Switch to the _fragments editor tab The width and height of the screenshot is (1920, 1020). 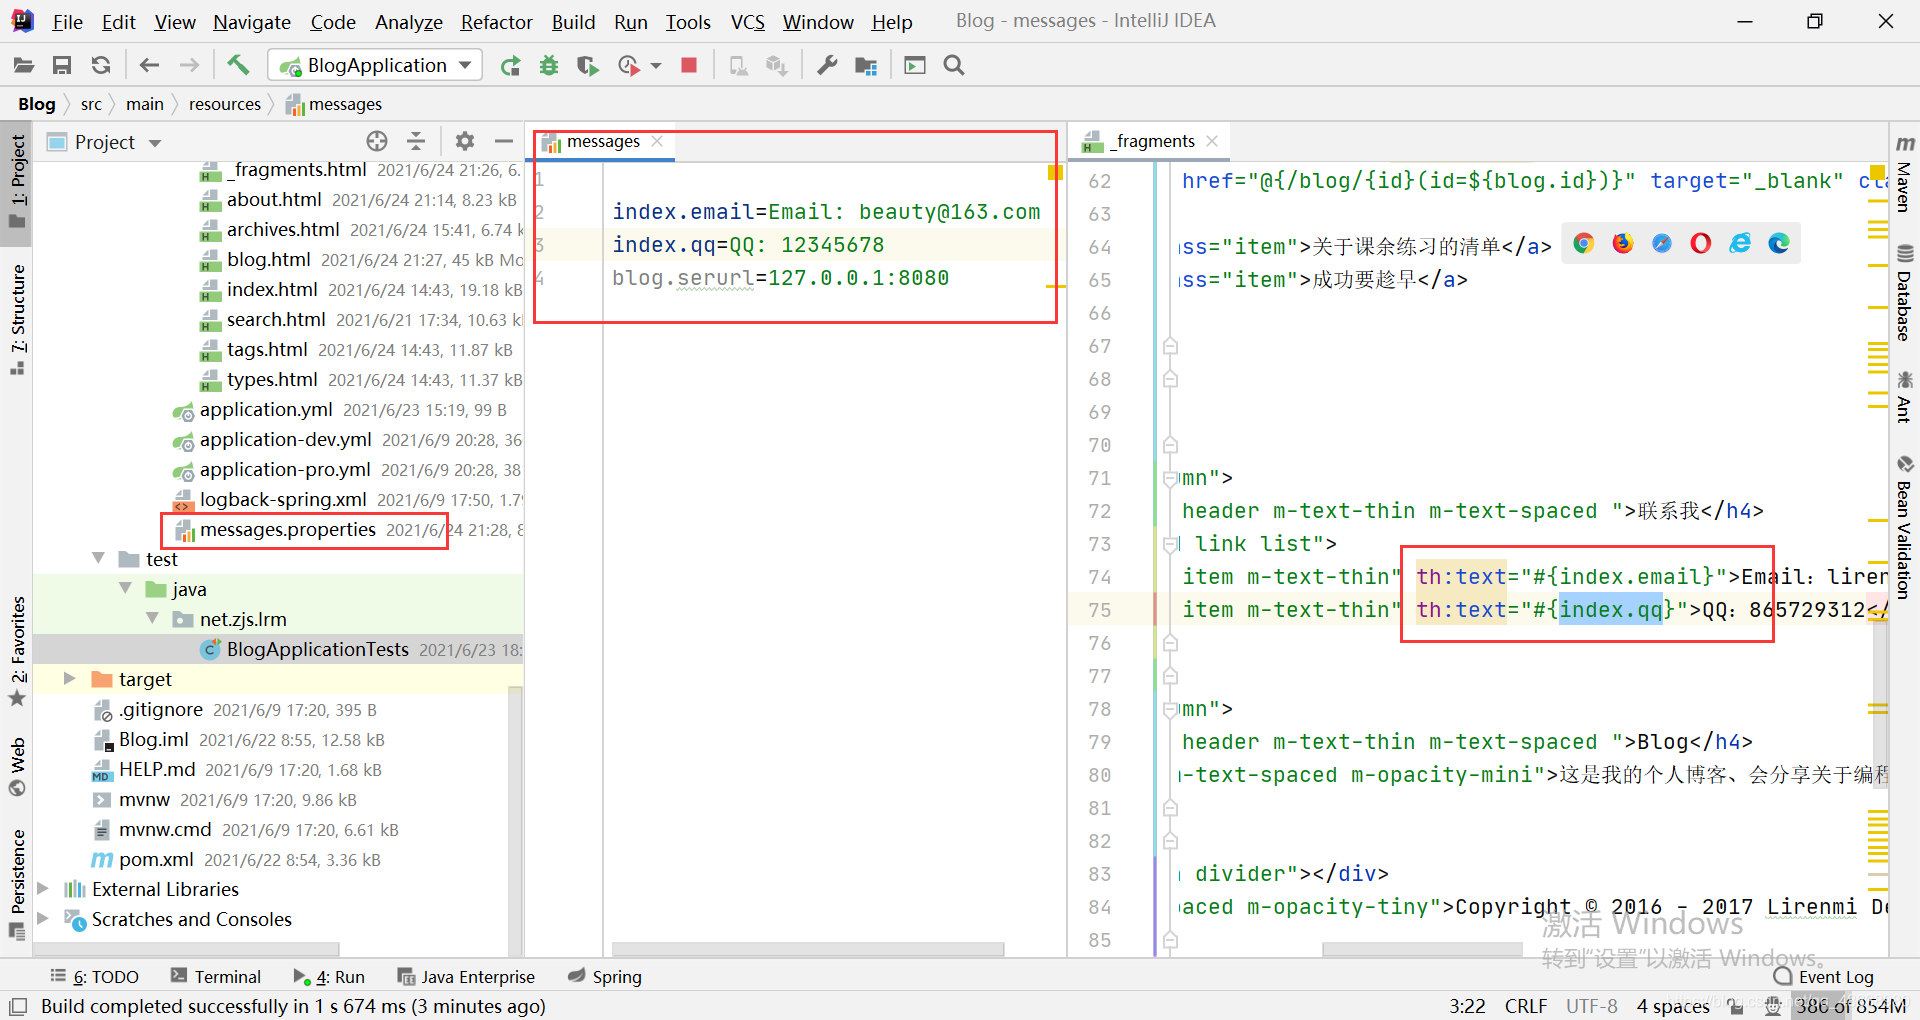(1154, 141)
